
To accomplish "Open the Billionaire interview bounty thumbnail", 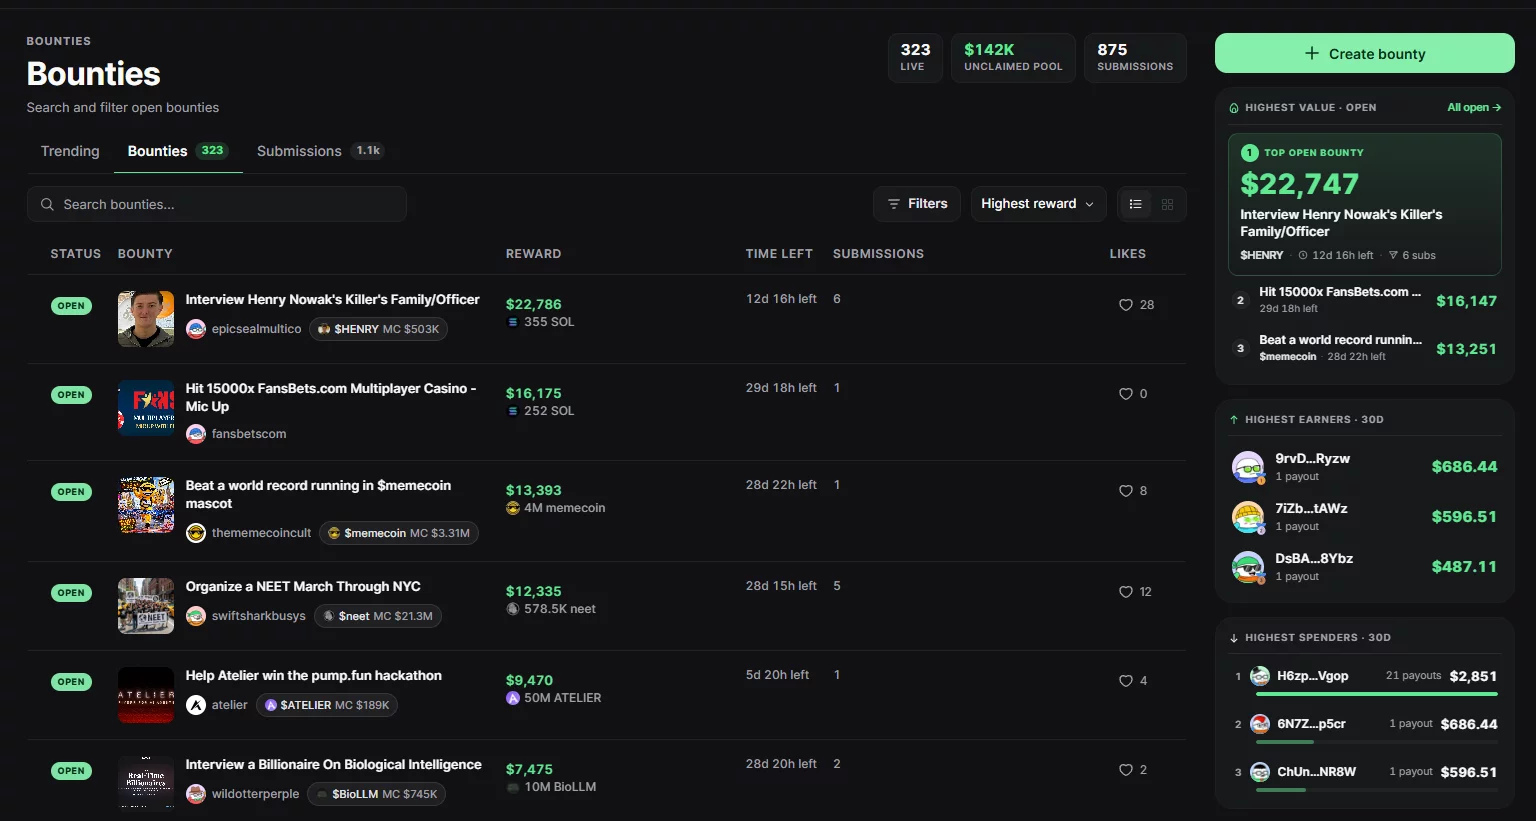I will click(146, 783).
